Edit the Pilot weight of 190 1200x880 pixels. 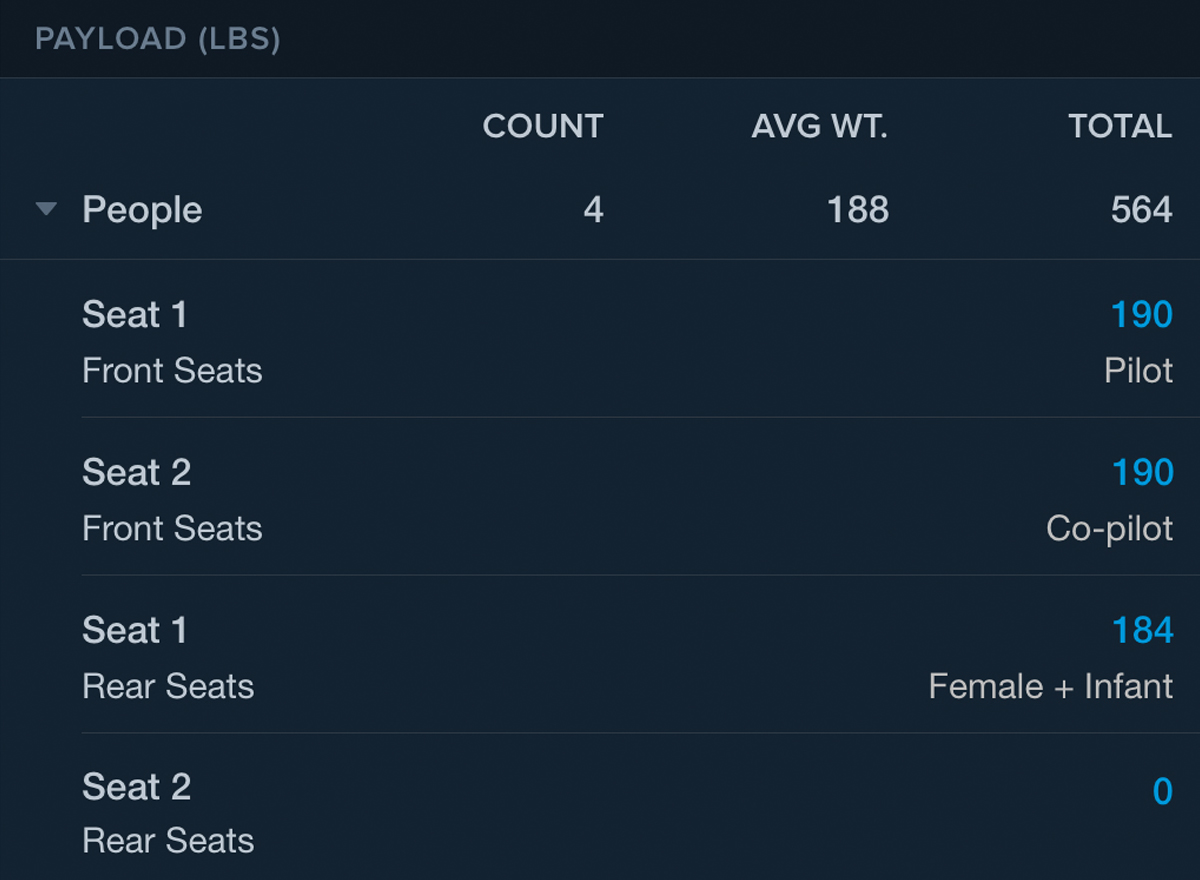[x=1142, y=315]
